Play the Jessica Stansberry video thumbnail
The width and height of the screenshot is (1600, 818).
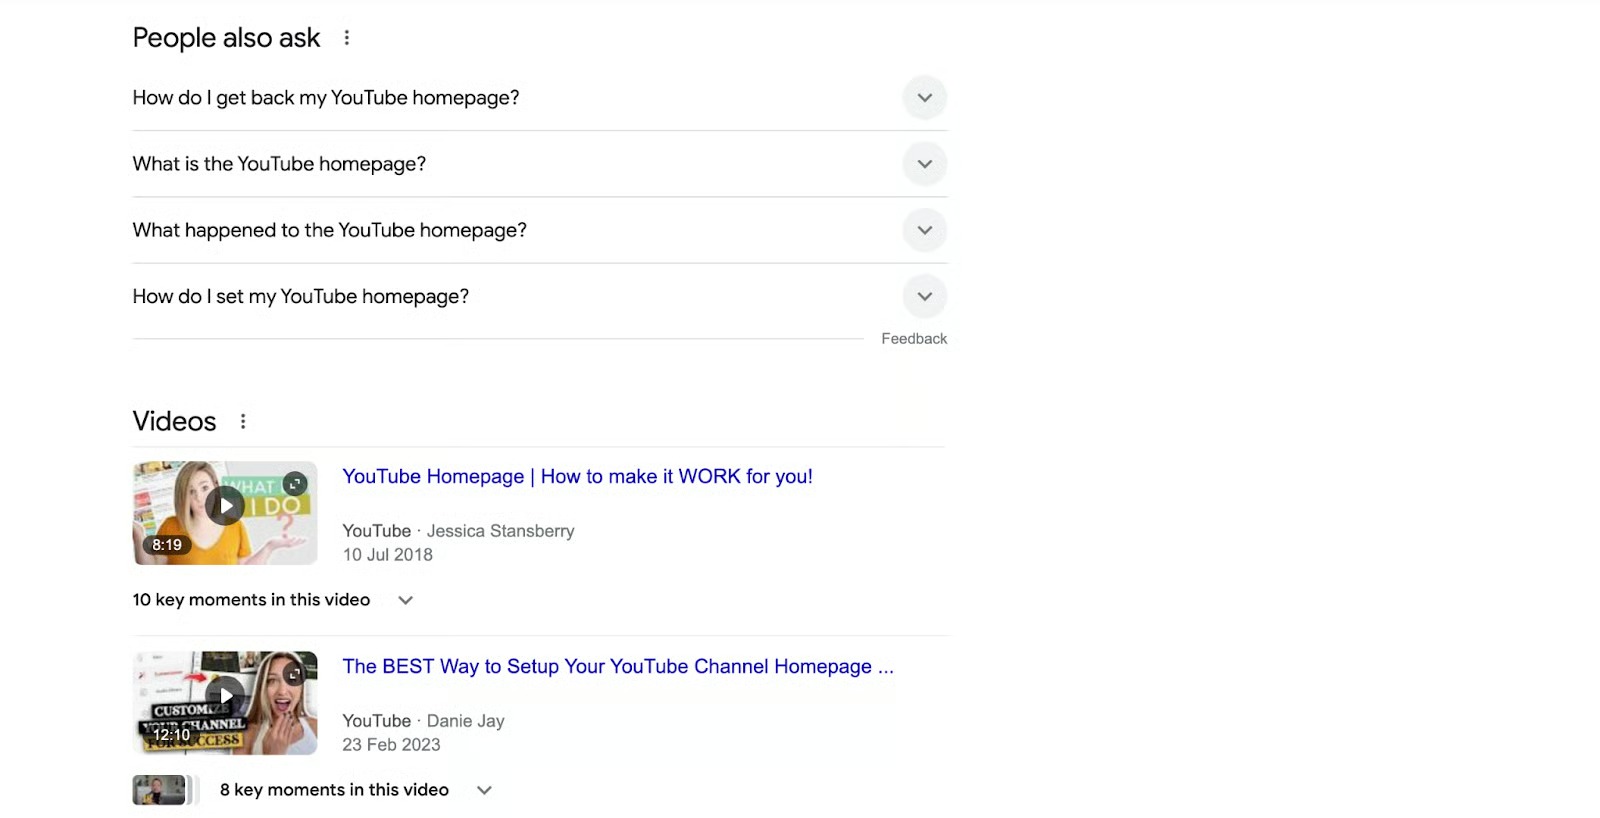tap(225, 507)
